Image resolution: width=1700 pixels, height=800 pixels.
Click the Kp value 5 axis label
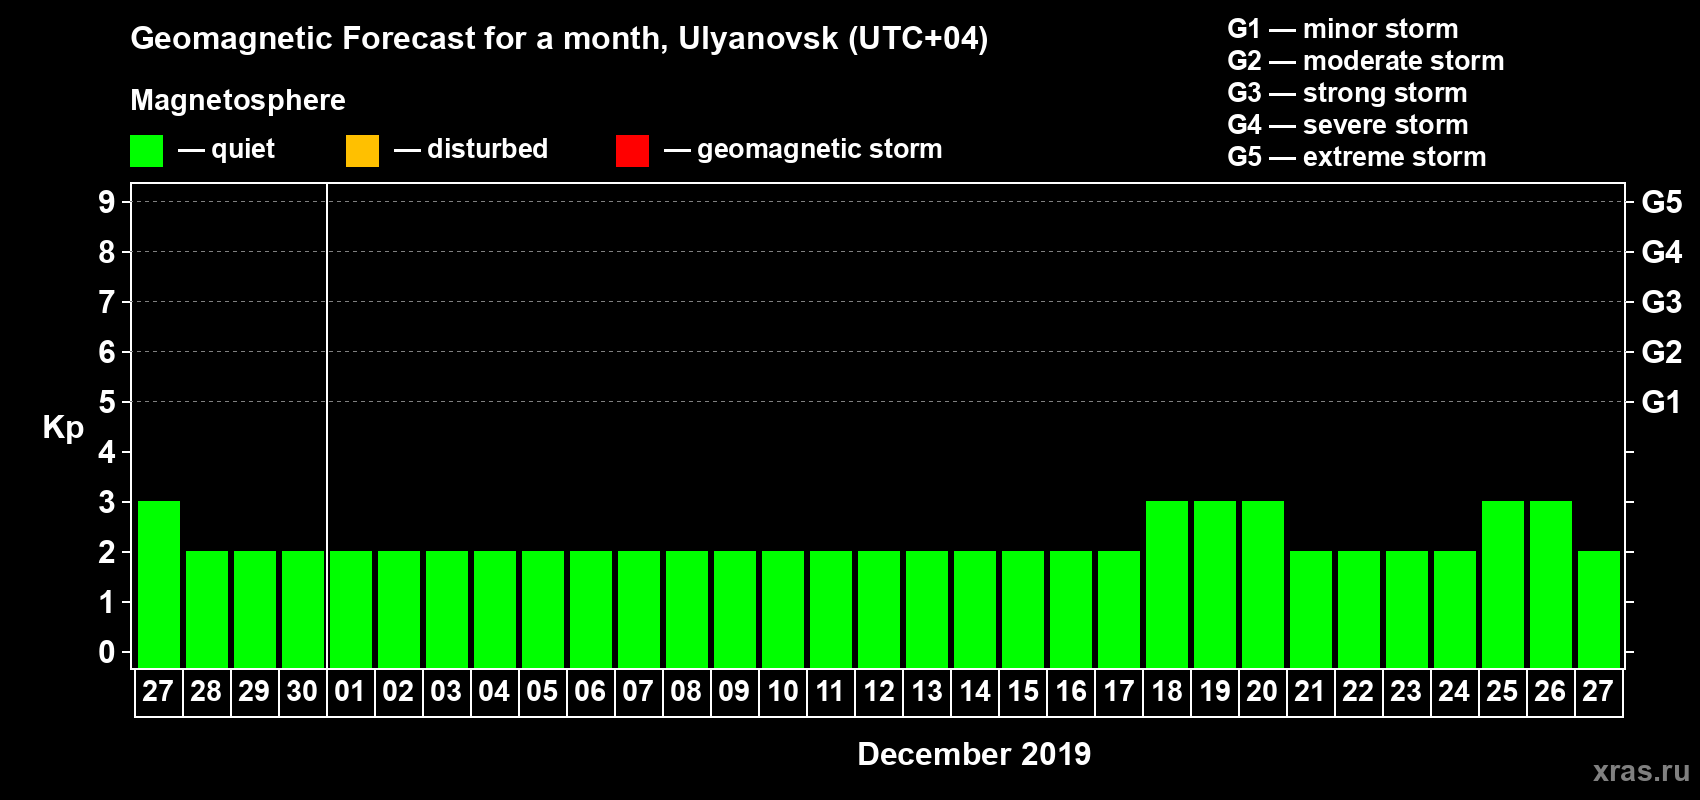[x=107, y=402]
